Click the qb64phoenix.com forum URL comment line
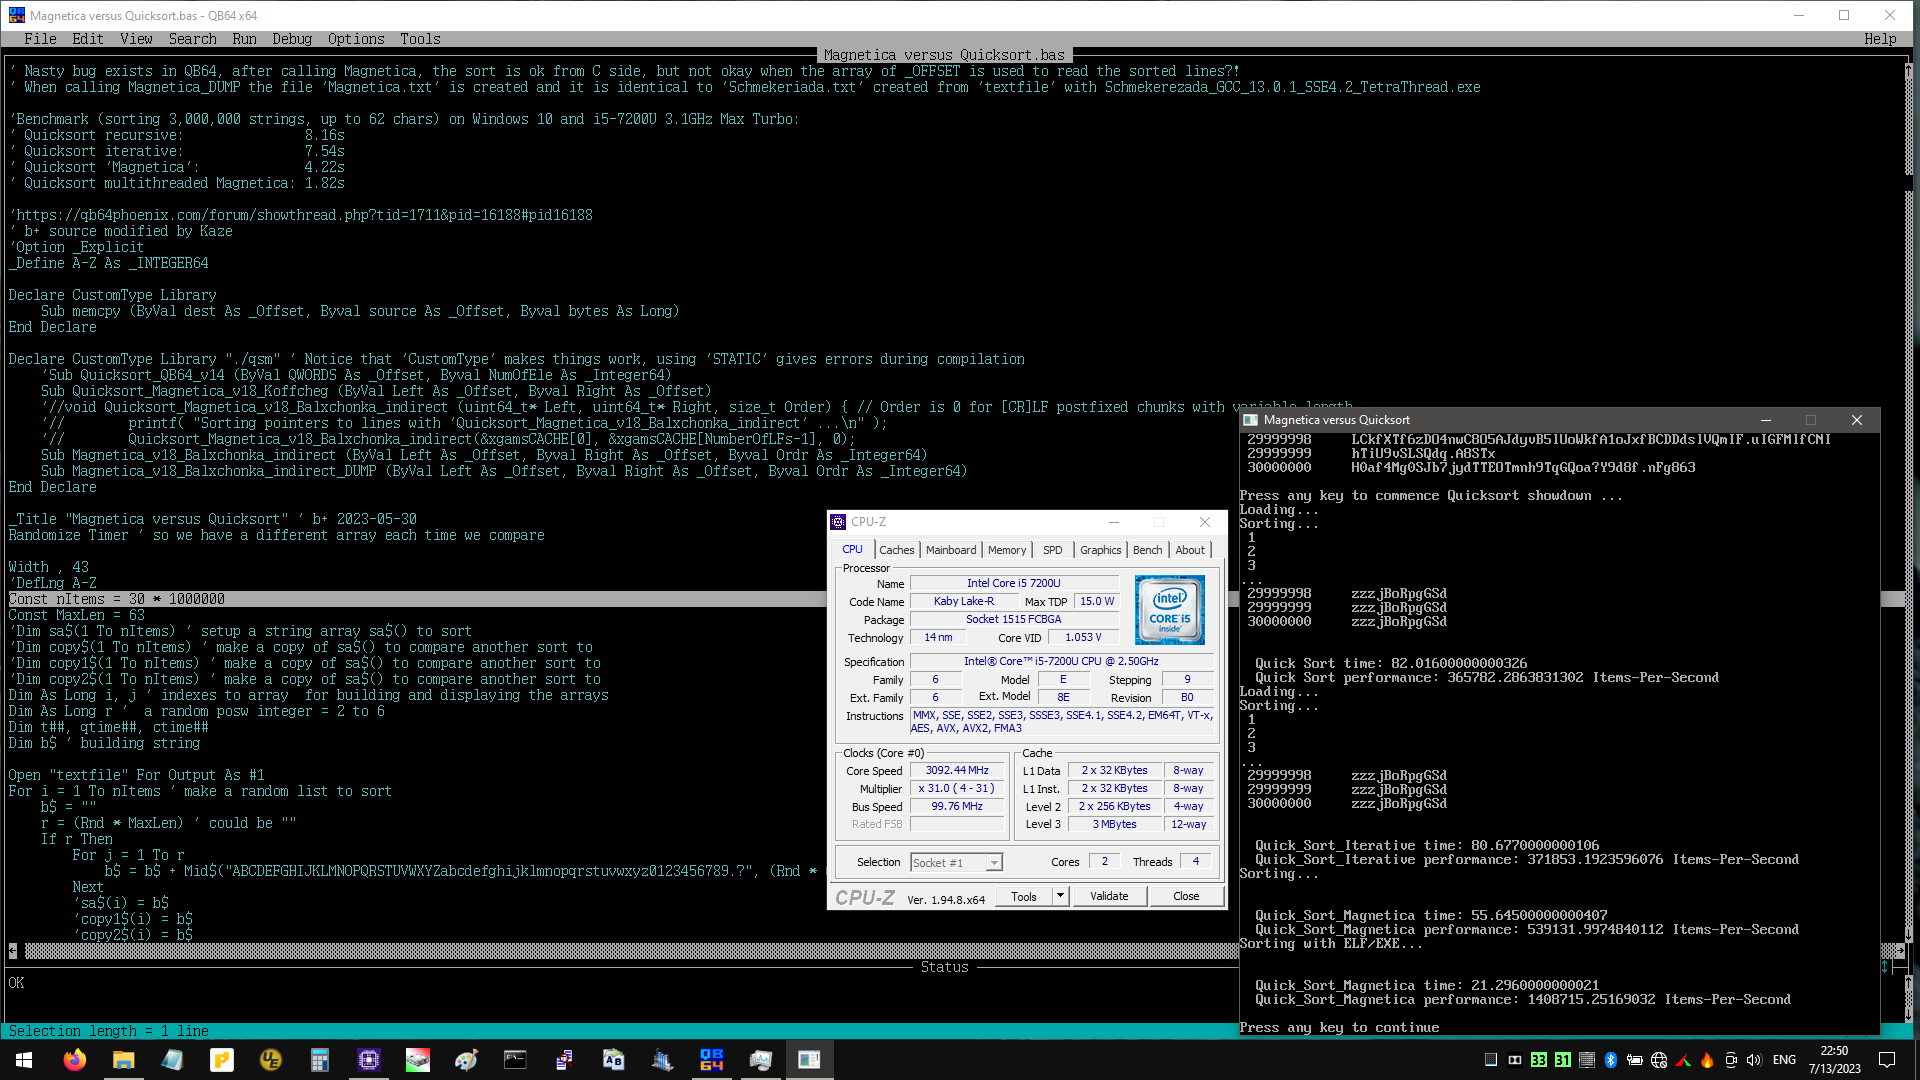Screen dimensions: 1920x1080 pyautogui.click(x=301, y=215)
